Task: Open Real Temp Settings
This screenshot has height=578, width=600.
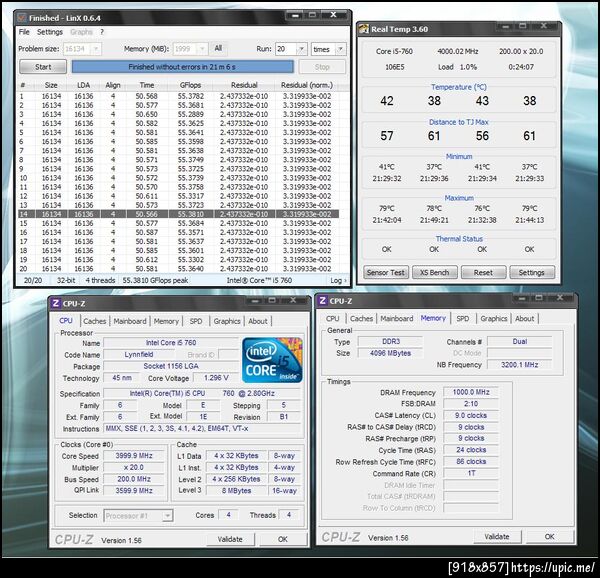Action: [532, 272]
